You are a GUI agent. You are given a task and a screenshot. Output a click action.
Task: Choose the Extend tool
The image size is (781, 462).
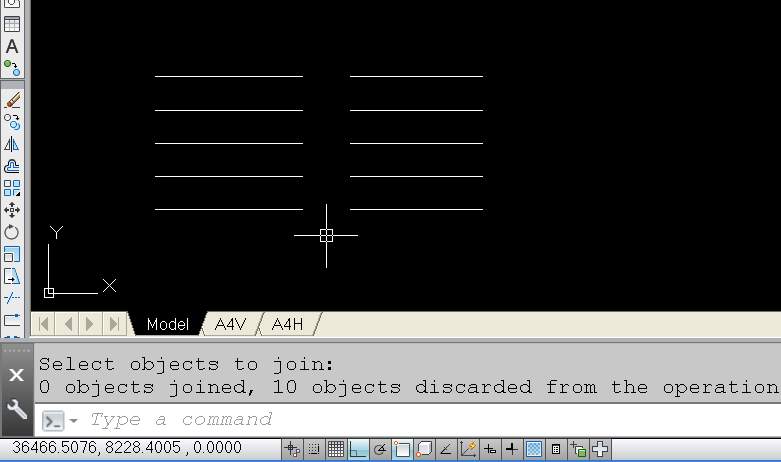12,320
